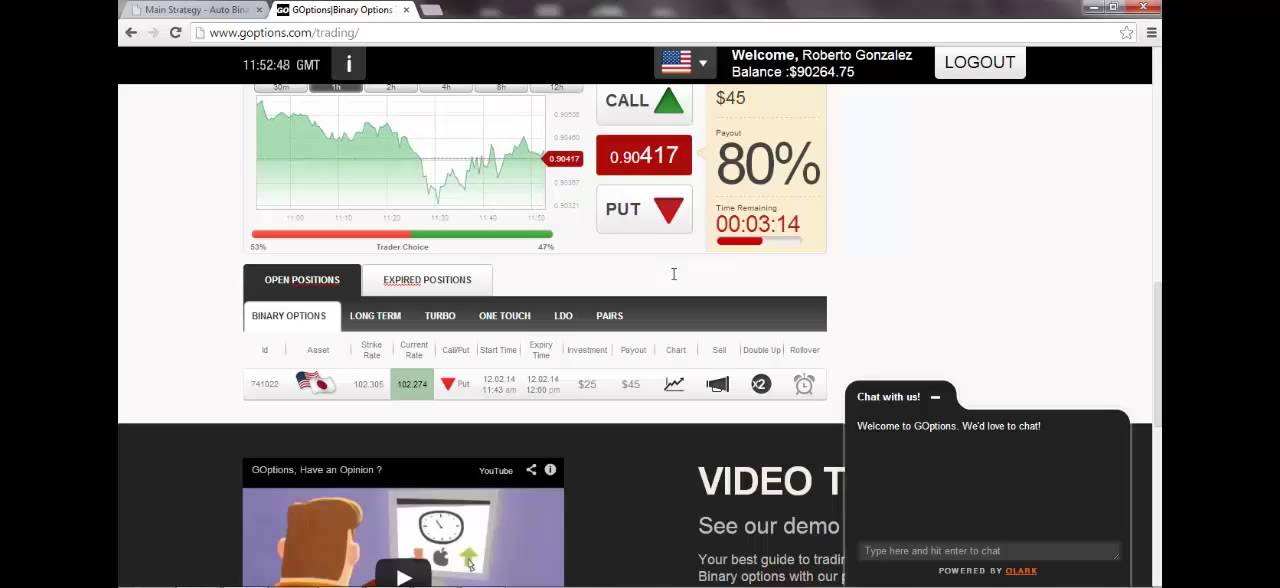Click the Trader Choice sentiment bar
The height and width of the screenshot is (588, 1280).
pos(402,235)
